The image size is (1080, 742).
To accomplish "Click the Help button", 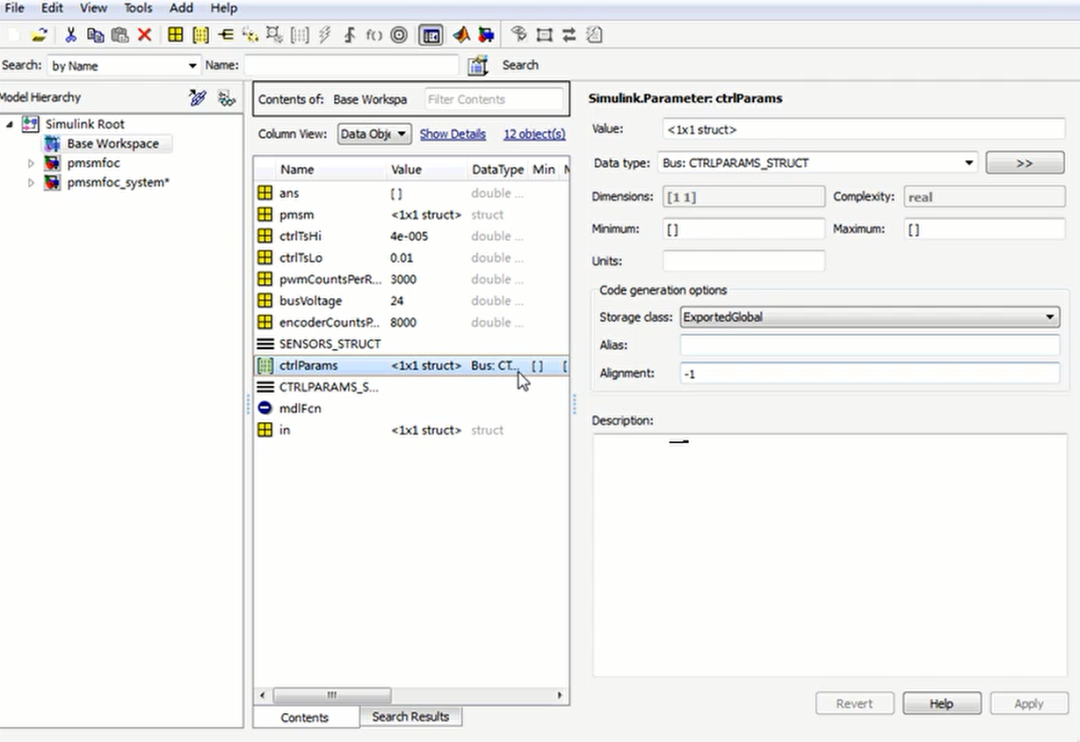I will (x=941, y=704).
